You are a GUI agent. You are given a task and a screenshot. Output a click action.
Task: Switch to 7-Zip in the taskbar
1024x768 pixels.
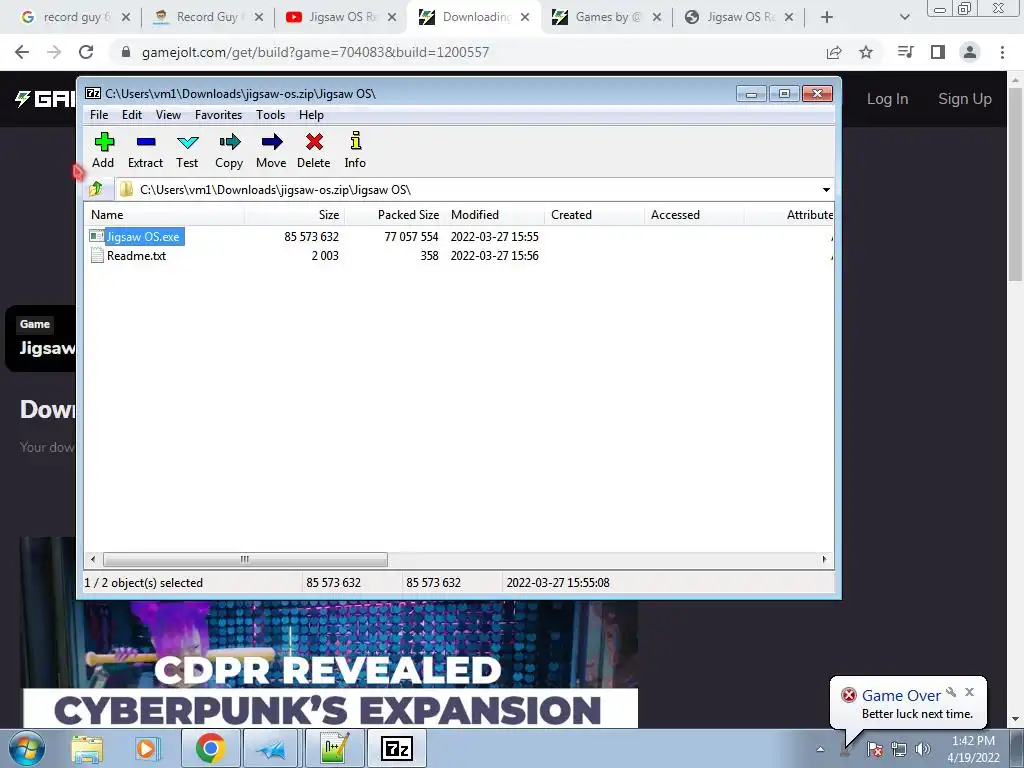(x=397, y=749)
